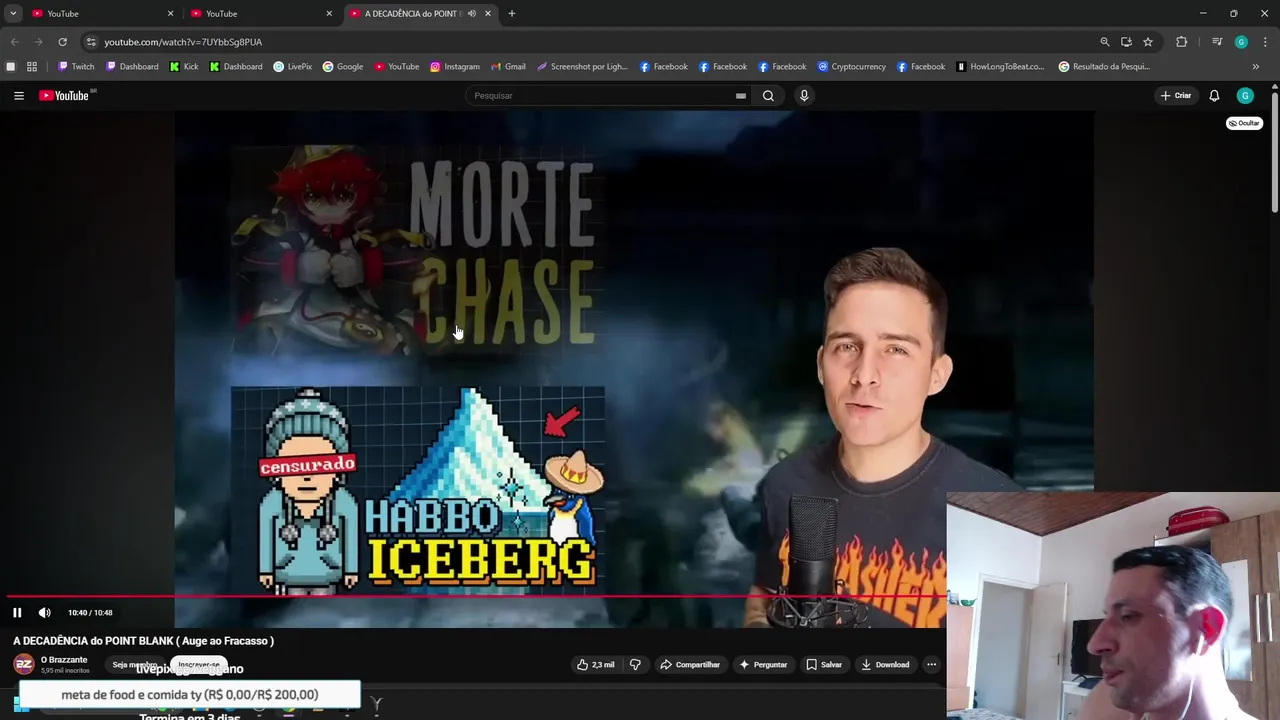Screen dimensions: 1280x720
Task: Bookmark this page with the star icon
Action: pyautogui.click(x=1148, y=42)
